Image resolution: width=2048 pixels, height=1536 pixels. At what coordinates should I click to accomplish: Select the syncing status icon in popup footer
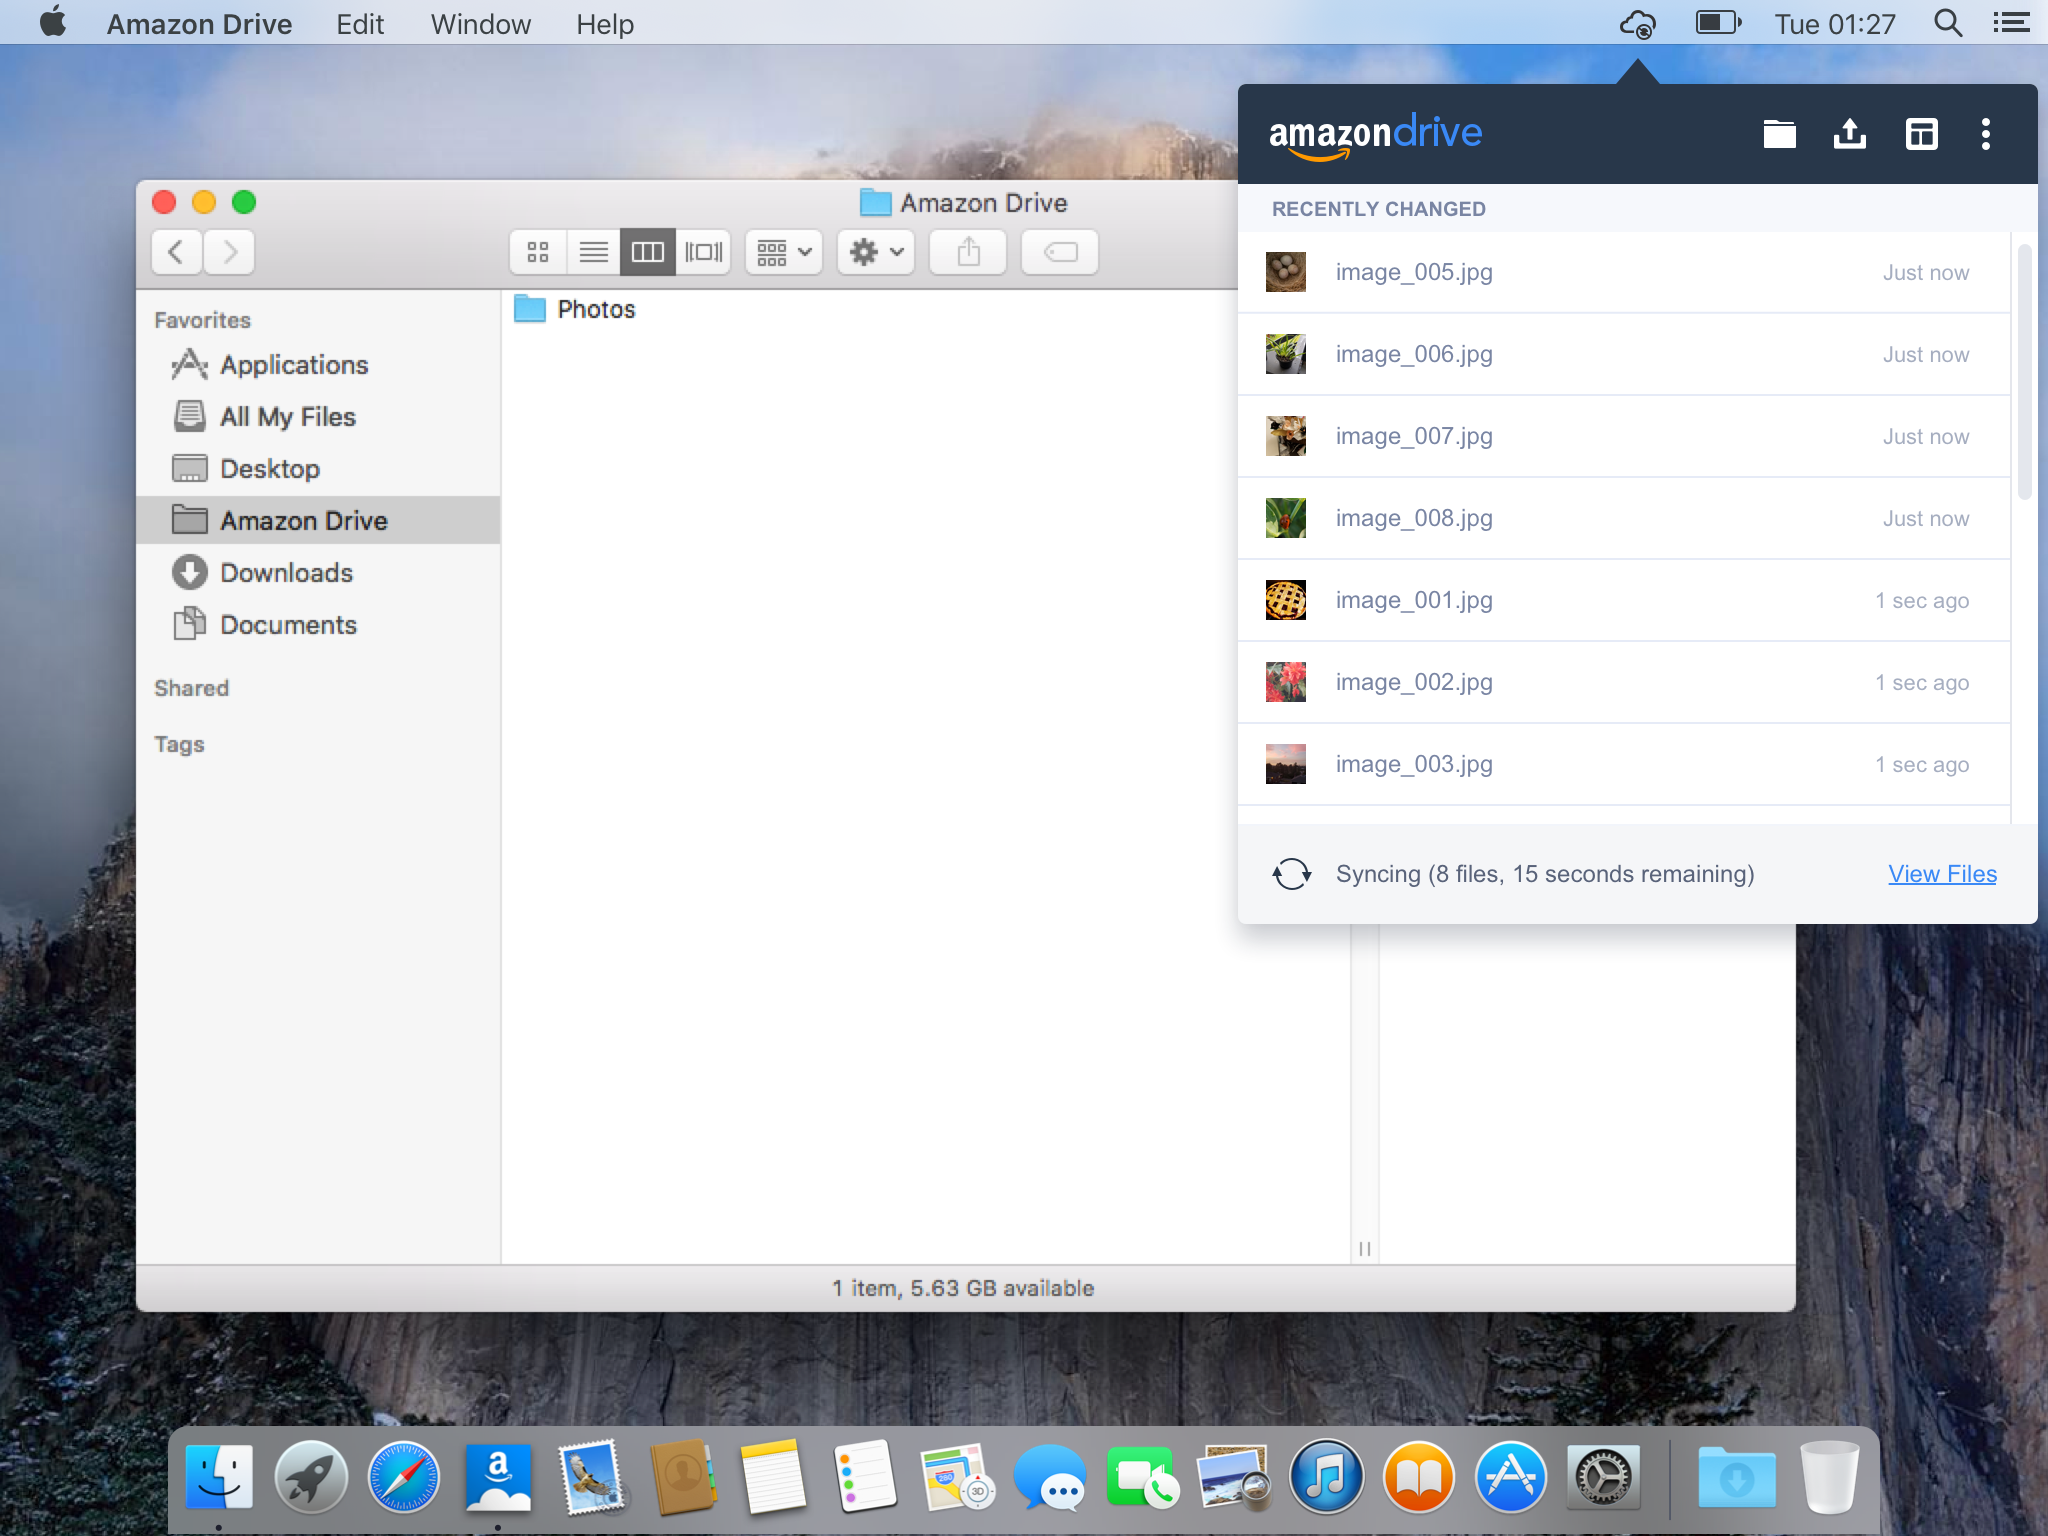pyautogui.click(x=1291, y=873)
